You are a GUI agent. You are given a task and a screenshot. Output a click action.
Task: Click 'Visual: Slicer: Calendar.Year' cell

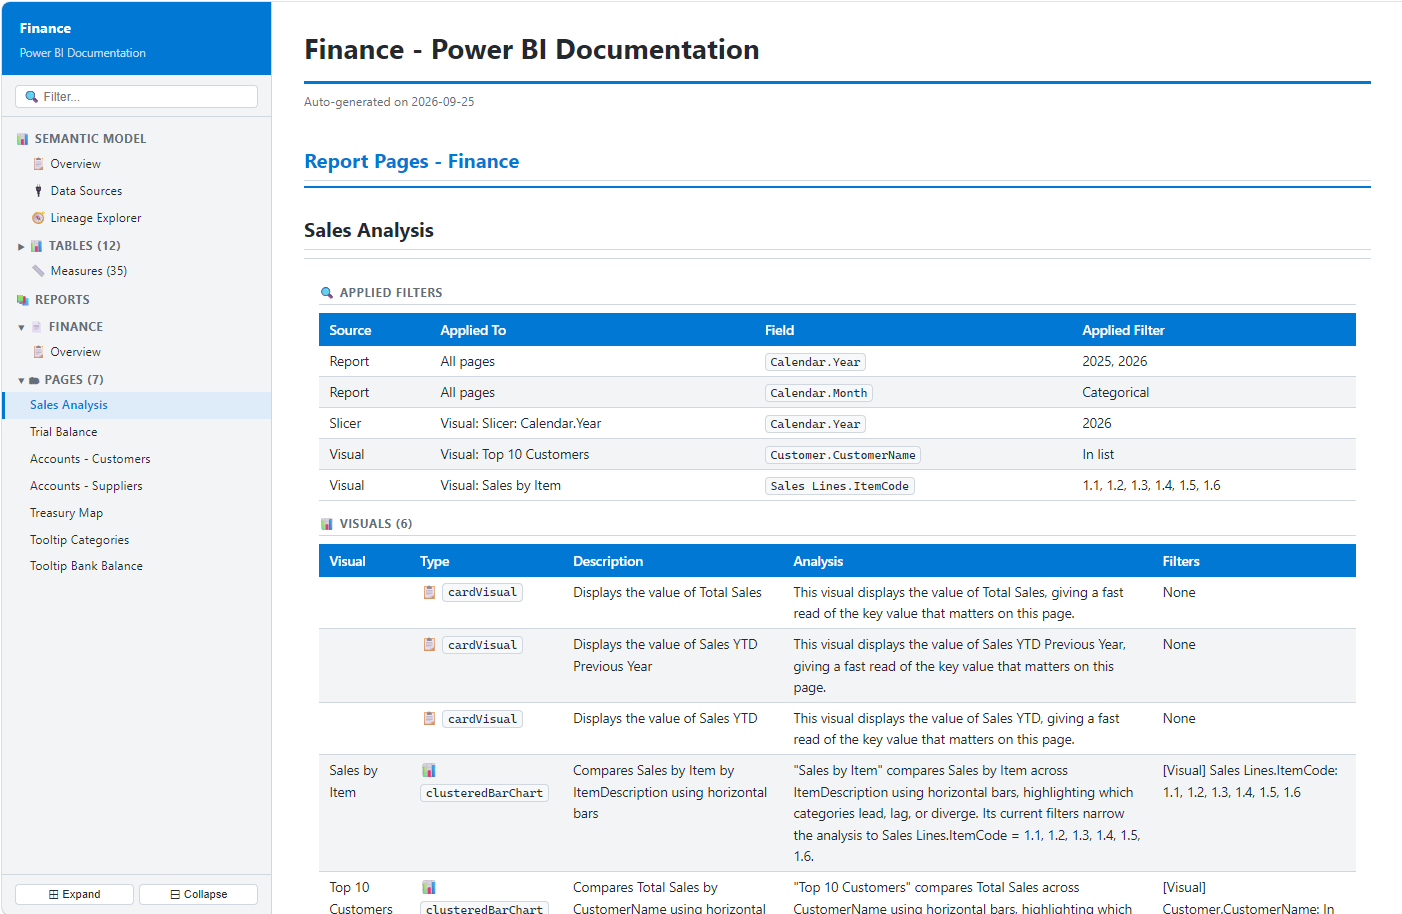pos(521,424)
